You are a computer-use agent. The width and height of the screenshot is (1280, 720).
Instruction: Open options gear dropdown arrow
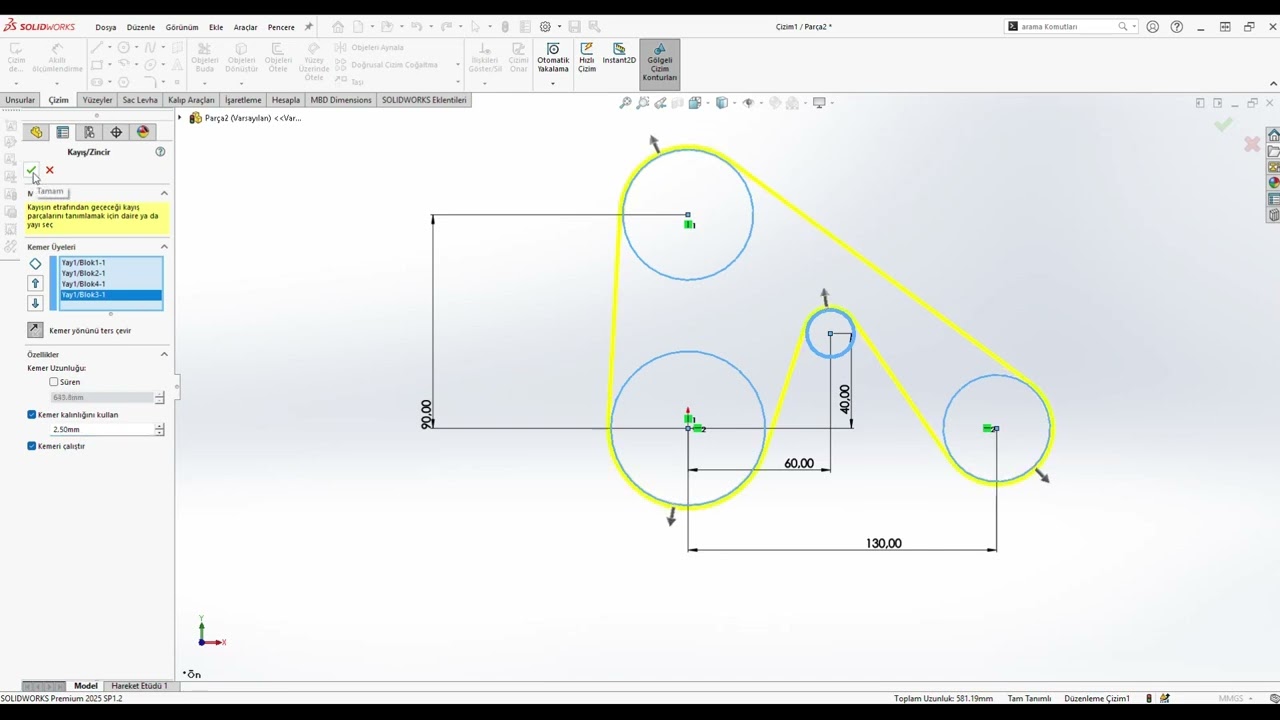click(559, 27)
